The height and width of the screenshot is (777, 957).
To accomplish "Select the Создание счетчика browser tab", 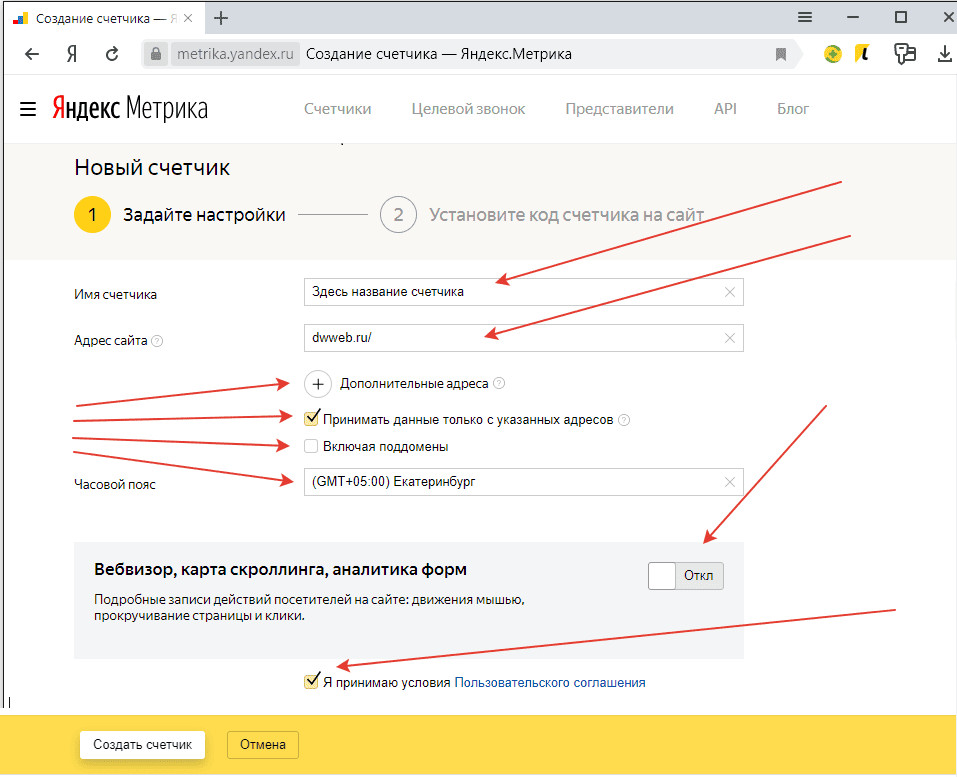I will [104, 18].
